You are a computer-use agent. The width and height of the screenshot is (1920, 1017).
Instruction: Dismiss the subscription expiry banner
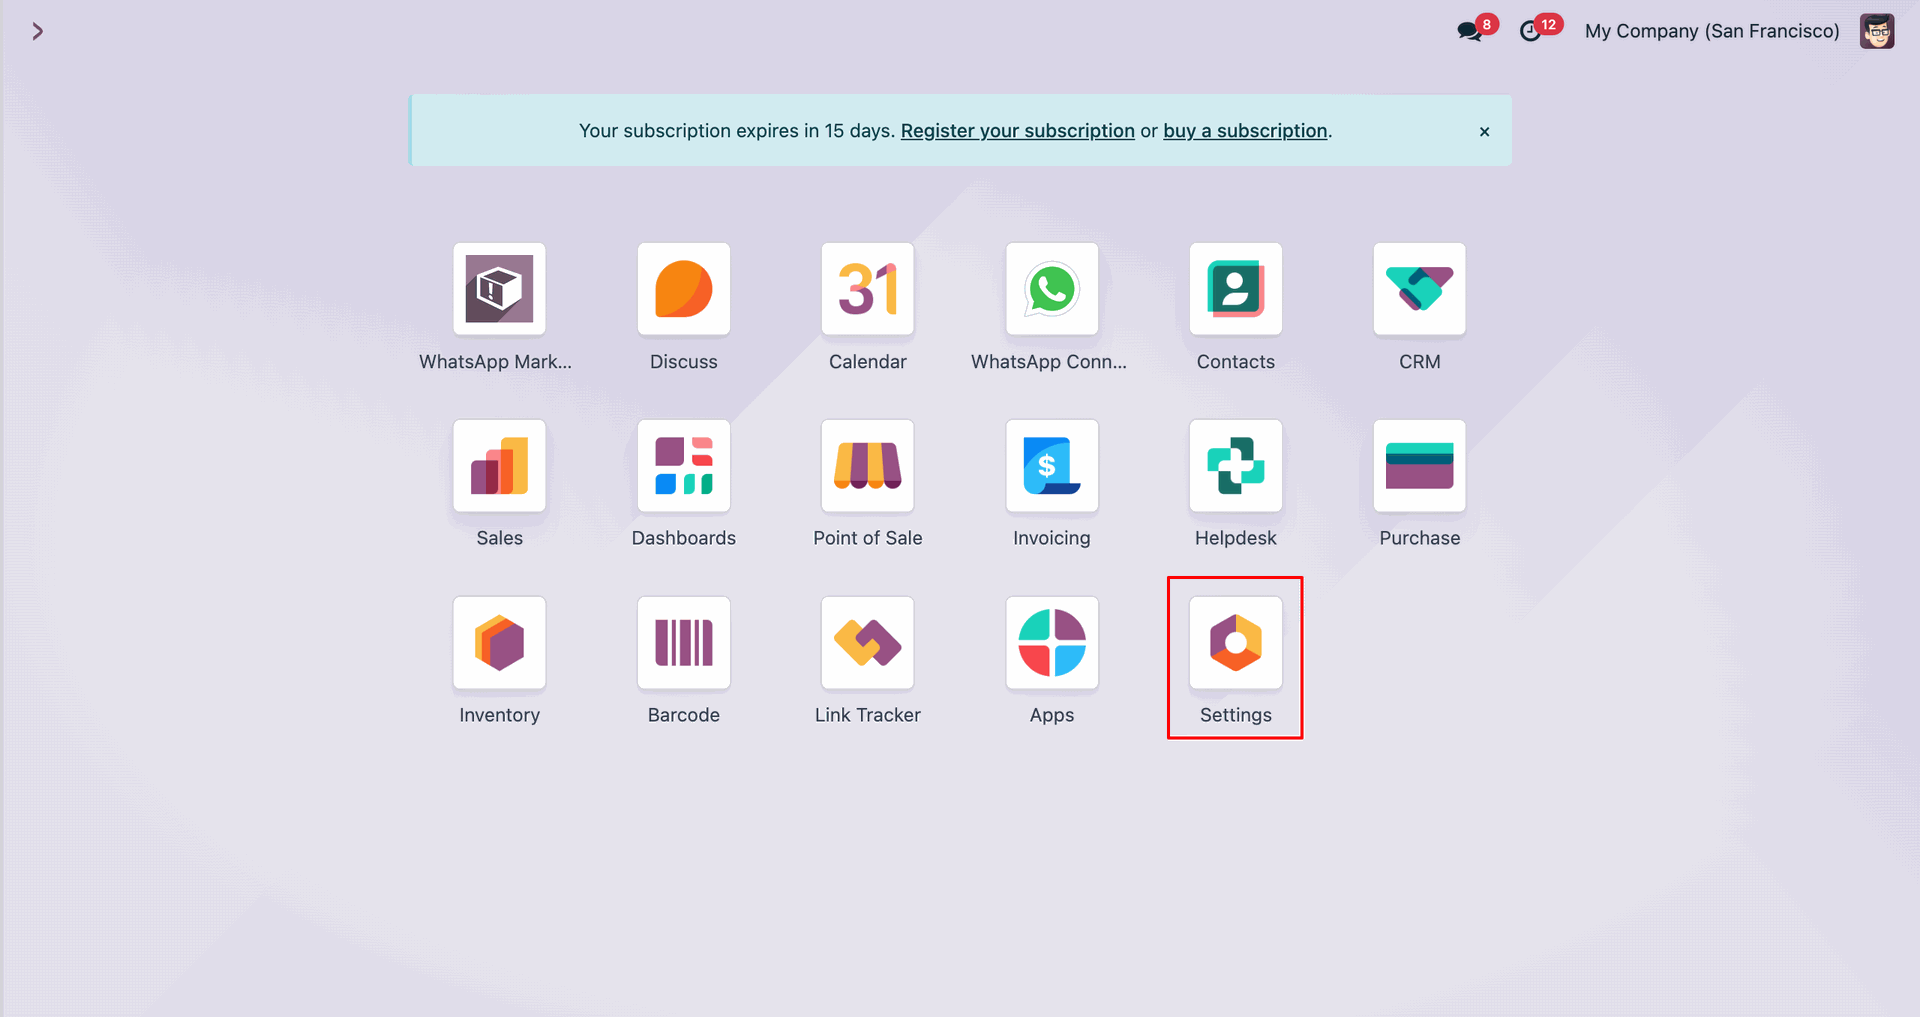tap(1484, 131)
